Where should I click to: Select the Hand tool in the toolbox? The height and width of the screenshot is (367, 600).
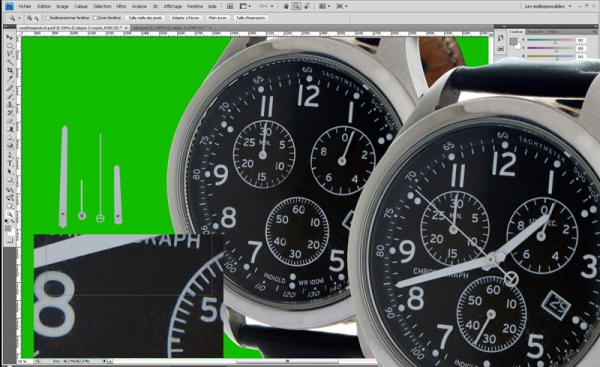pos(10,206)
